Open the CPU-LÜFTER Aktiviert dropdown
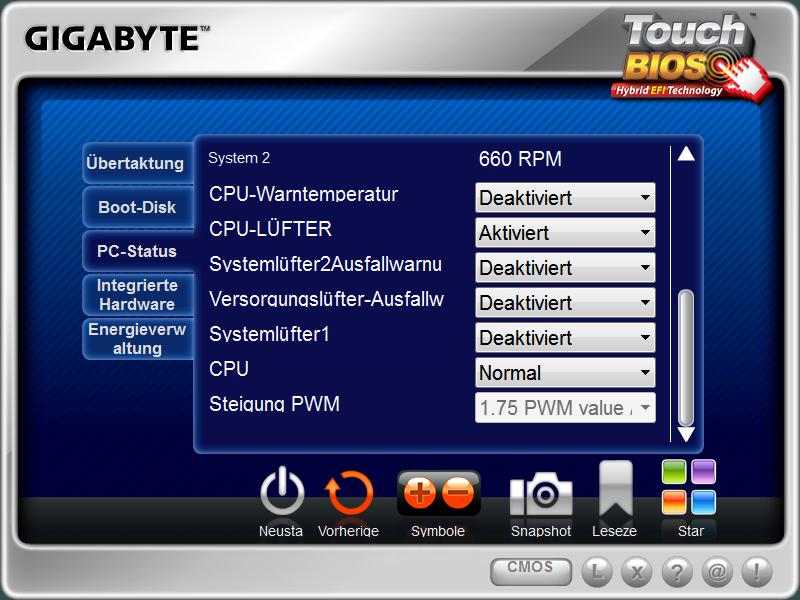This screenshot has width=800, height=600. (x=565, y=233)
